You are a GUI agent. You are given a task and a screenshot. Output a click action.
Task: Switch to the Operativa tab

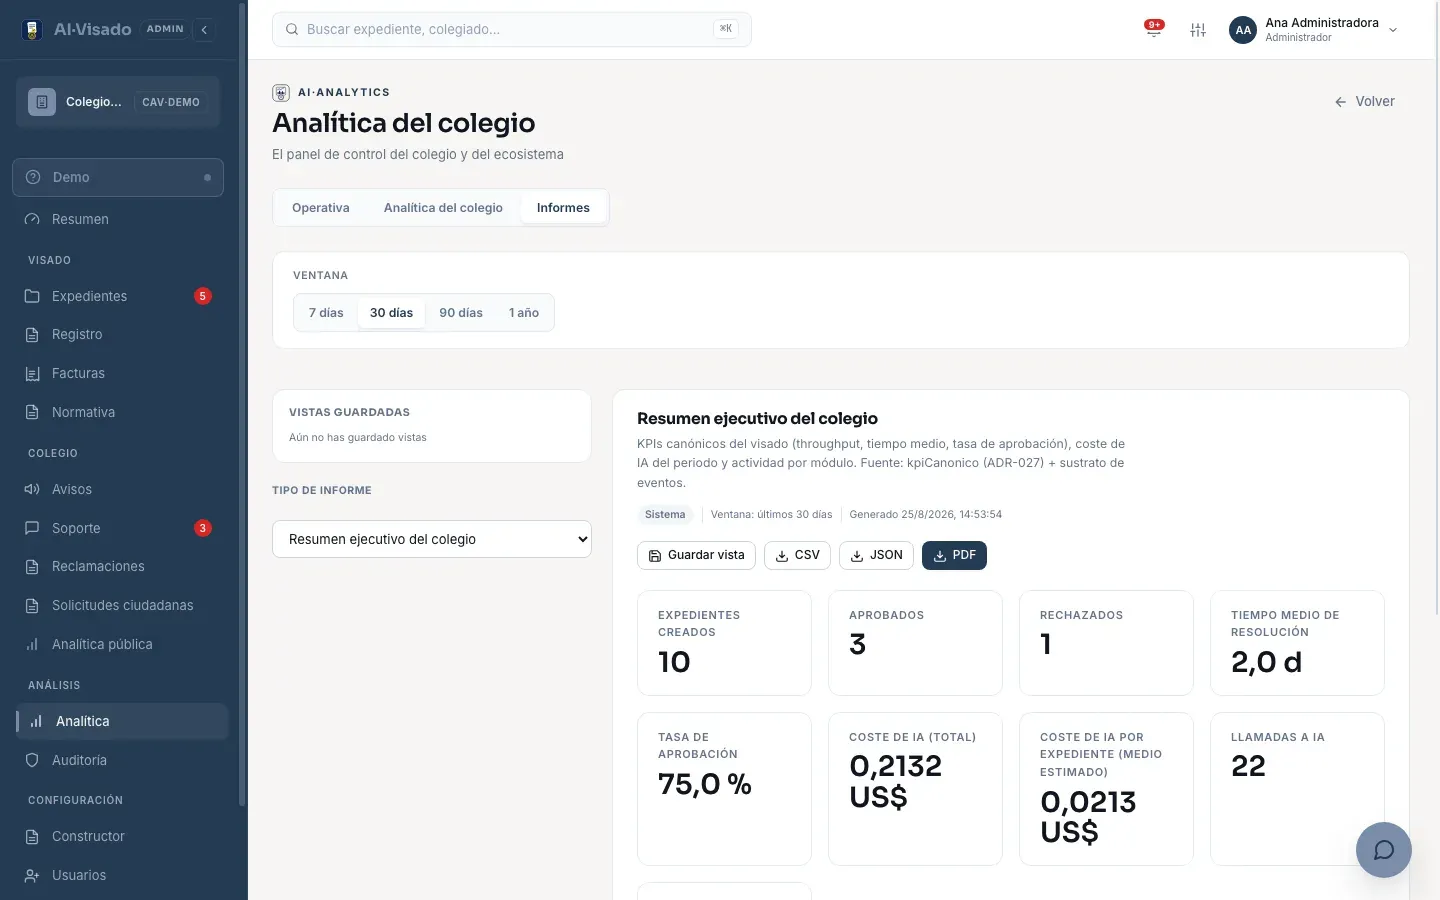tap(321, 208)
